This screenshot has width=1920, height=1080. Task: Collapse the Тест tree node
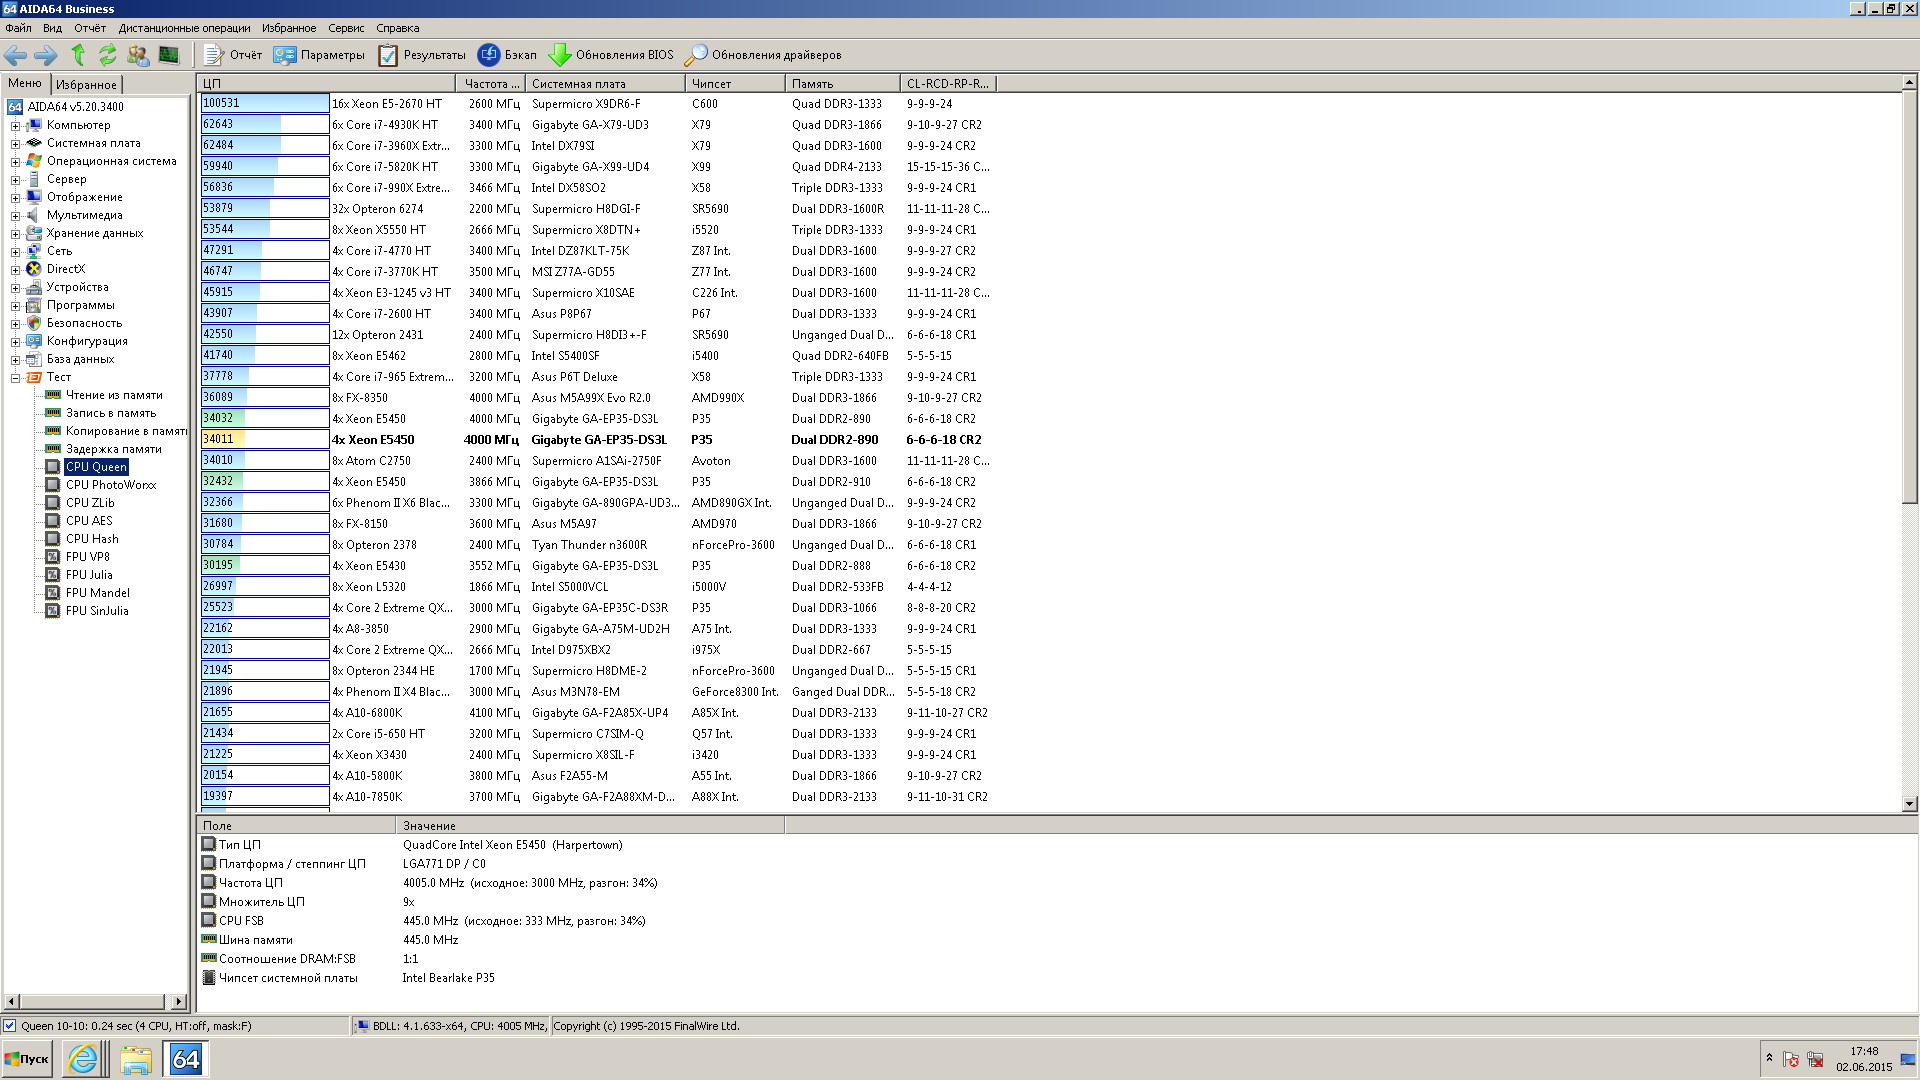(x=15, y=378)
